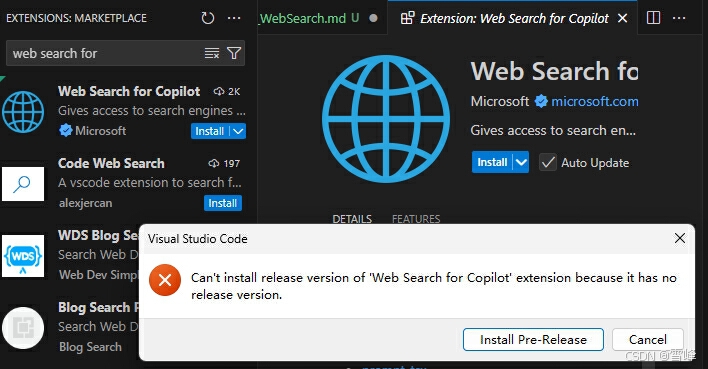Open the DETAILS tab

[x=352, y=219]
